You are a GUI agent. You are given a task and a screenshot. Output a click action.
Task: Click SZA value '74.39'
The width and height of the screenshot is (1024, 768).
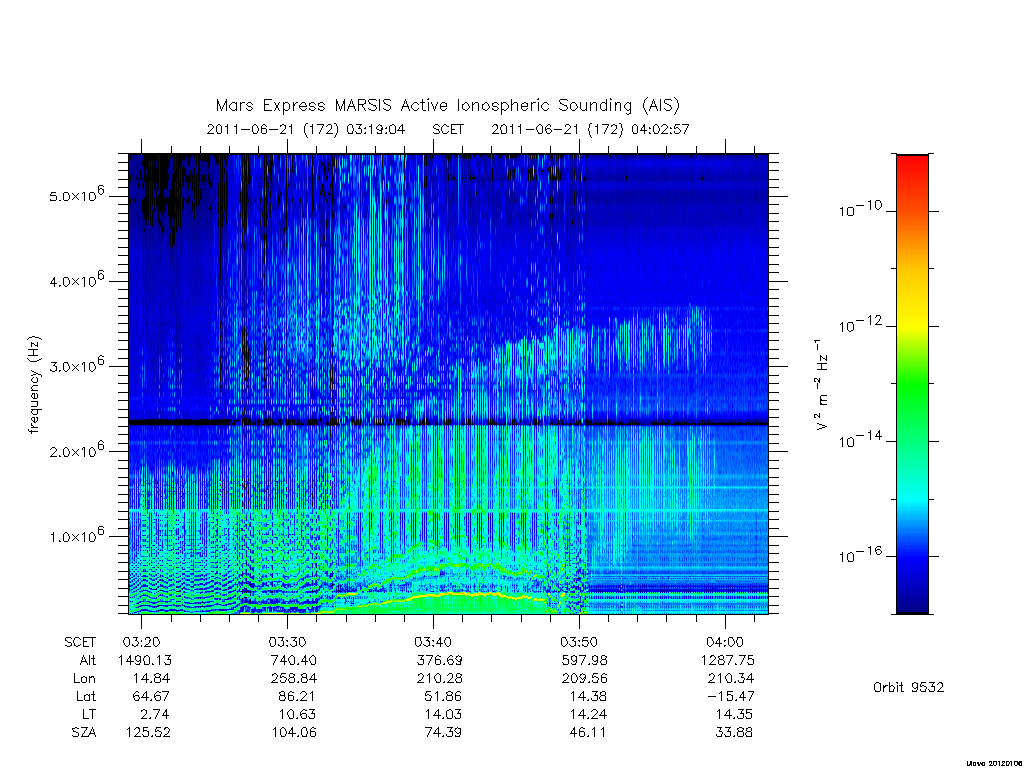click(x=443, y=733)
